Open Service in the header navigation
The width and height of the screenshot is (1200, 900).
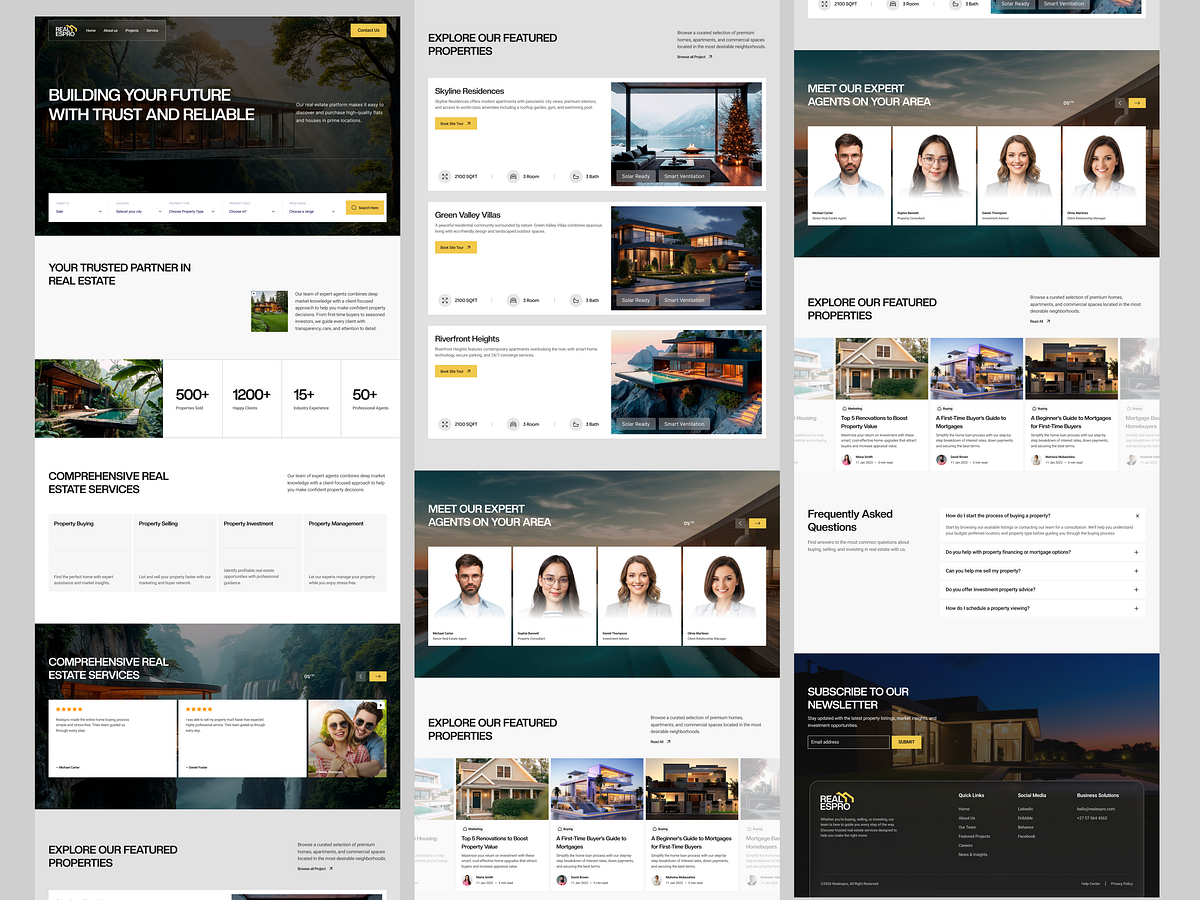pyautogui.click(x=152, y=31)
